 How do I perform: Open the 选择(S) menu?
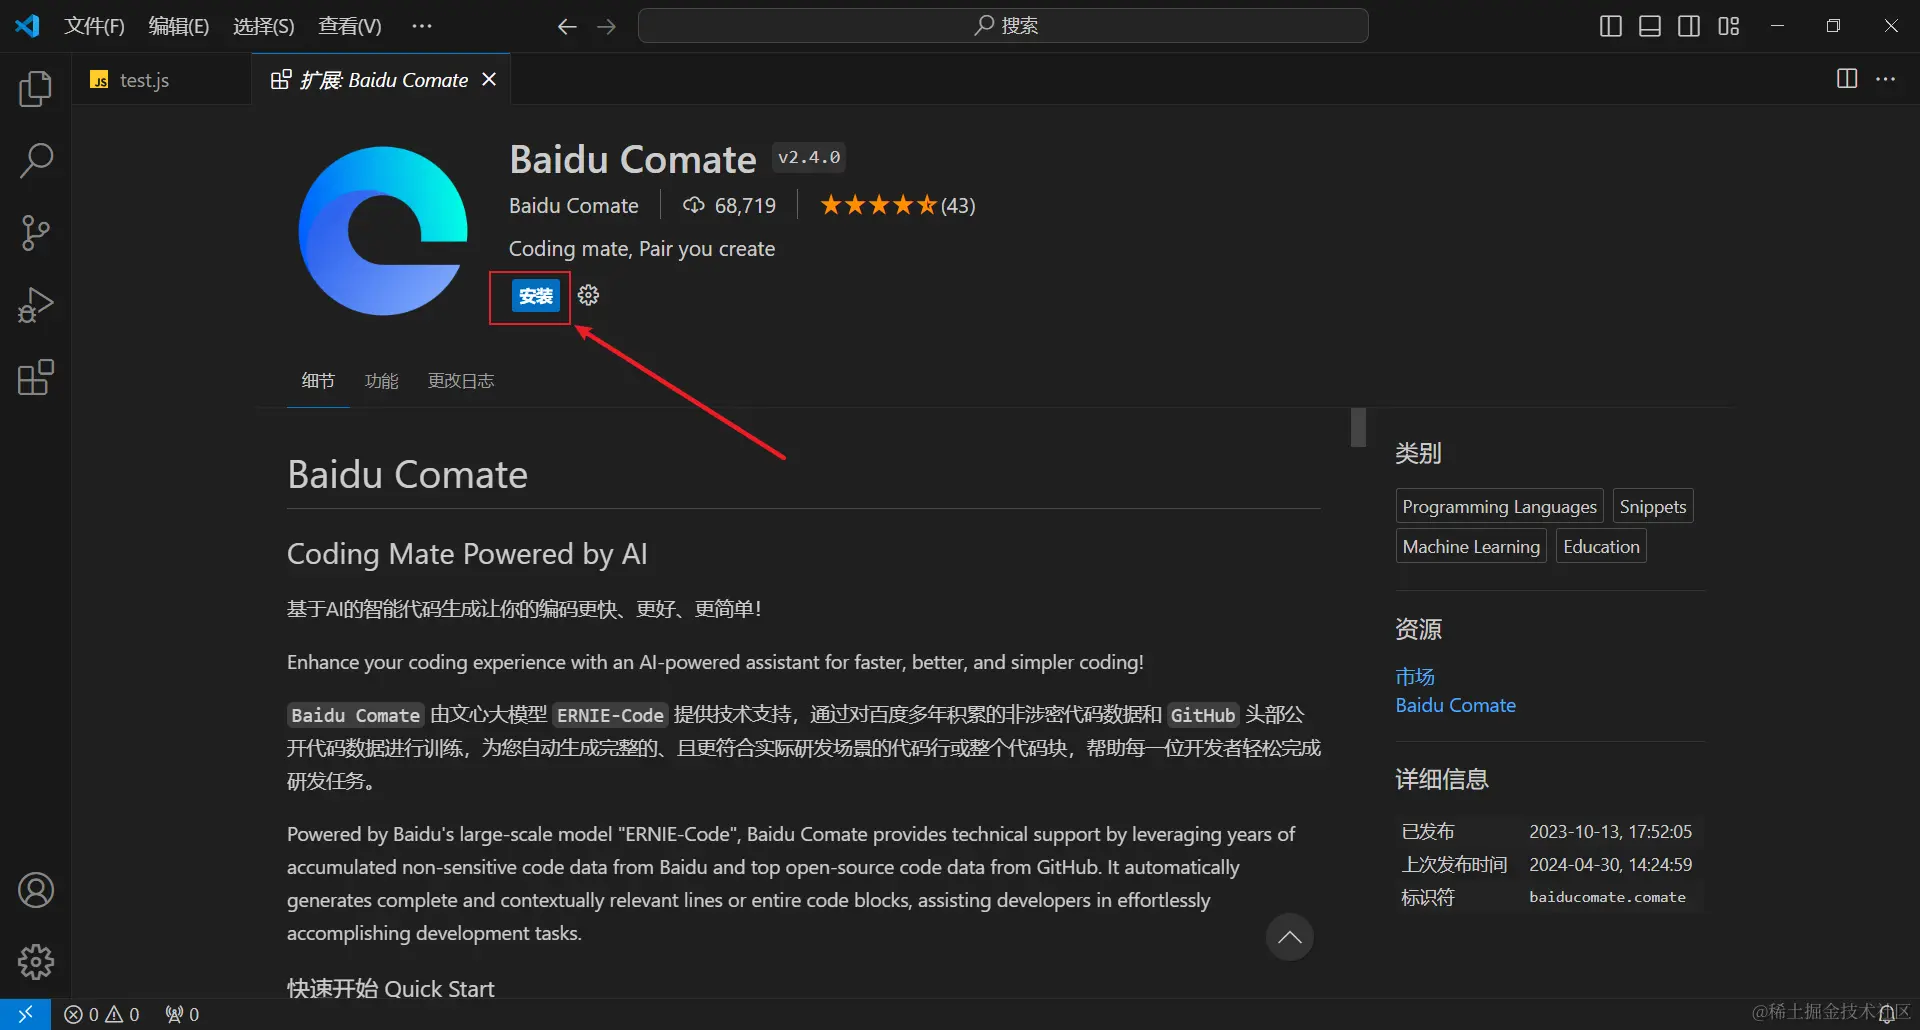click(x=264, y=26)
